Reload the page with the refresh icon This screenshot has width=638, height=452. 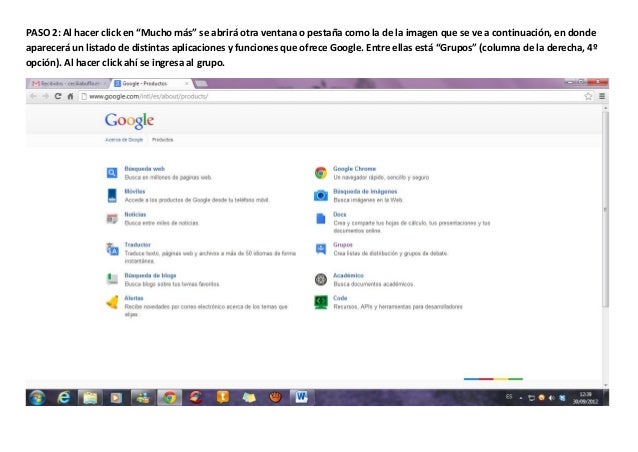coord(58,96)
